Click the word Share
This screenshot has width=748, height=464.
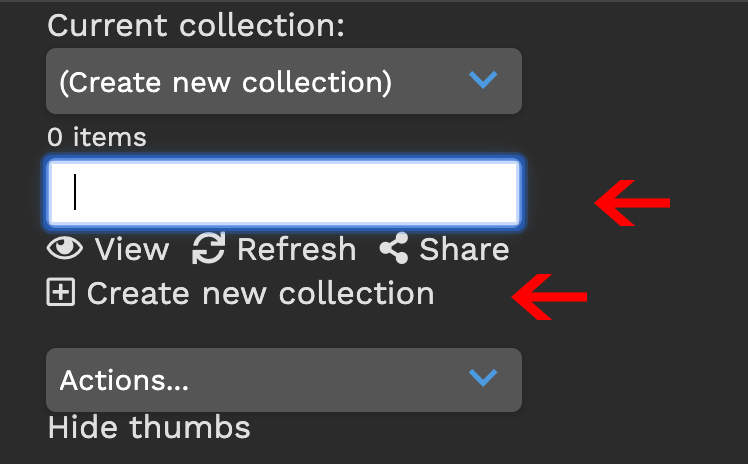pyautogui.click(x=464, y=249)
